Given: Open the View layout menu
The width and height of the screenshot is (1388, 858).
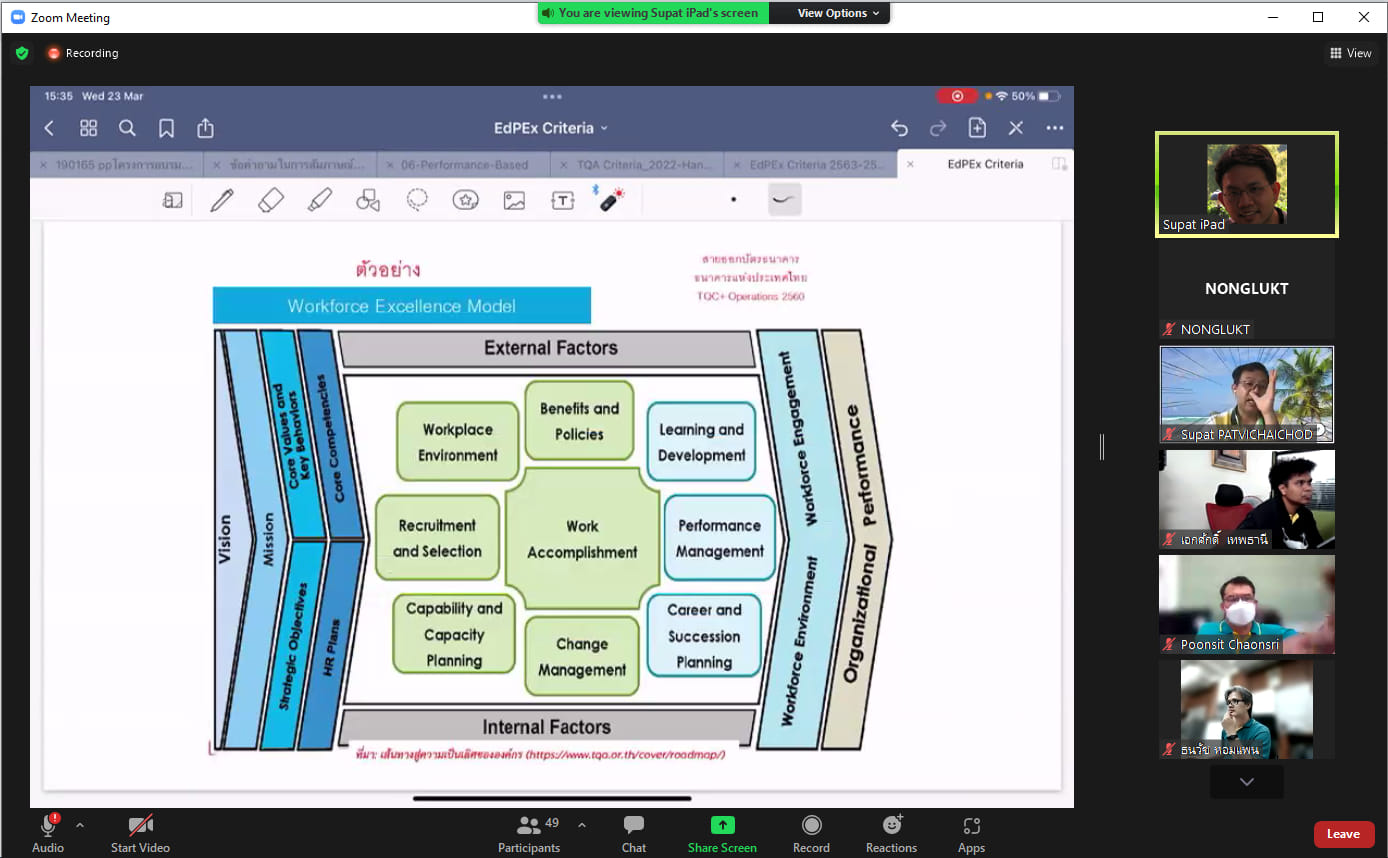Looking at the screenshot, I should tap(1350, 53).
